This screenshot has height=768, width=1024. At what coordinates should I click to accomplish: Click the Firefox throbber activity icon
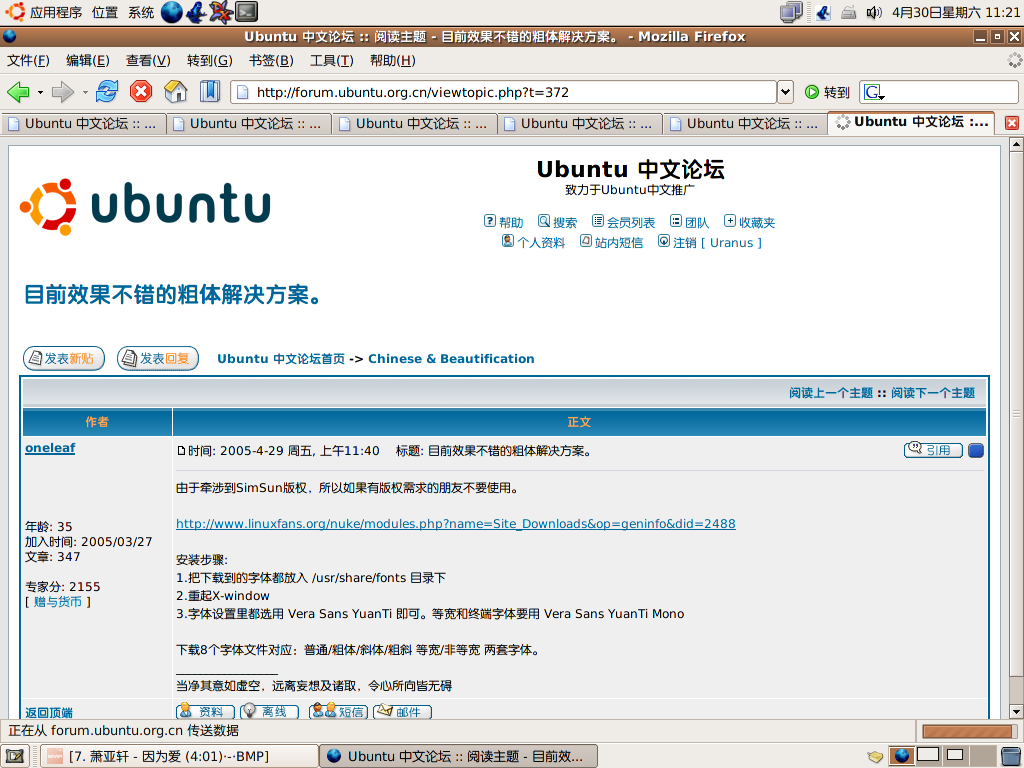tap(1014, 60)
